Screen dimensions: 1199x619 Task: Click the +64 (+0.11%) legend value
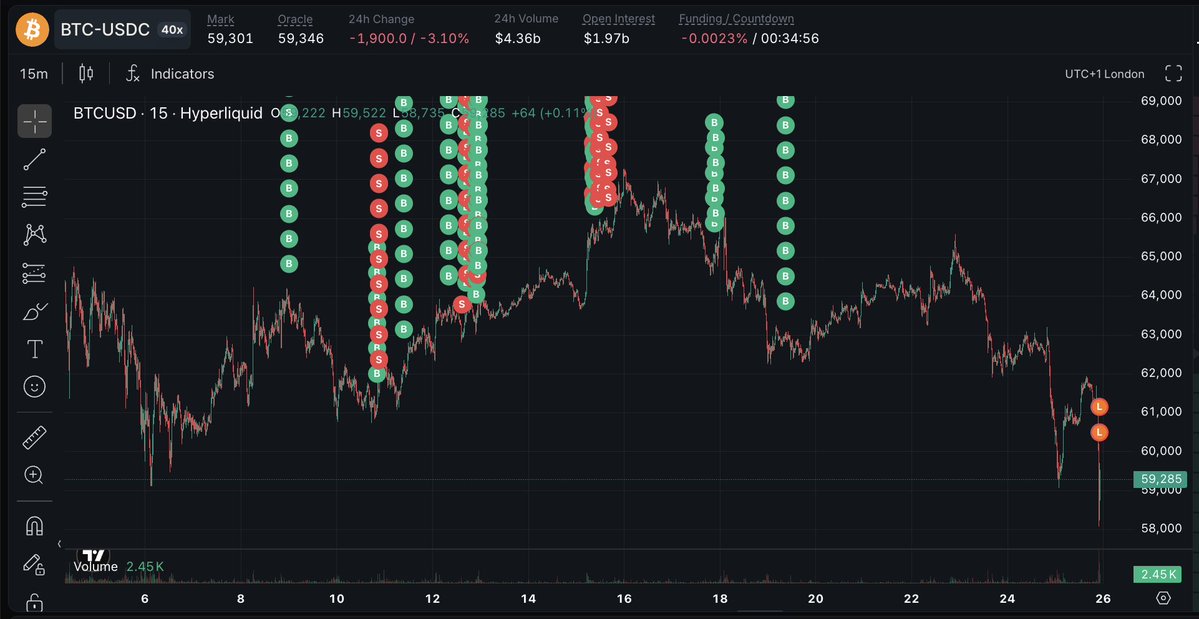pos(552,113)
